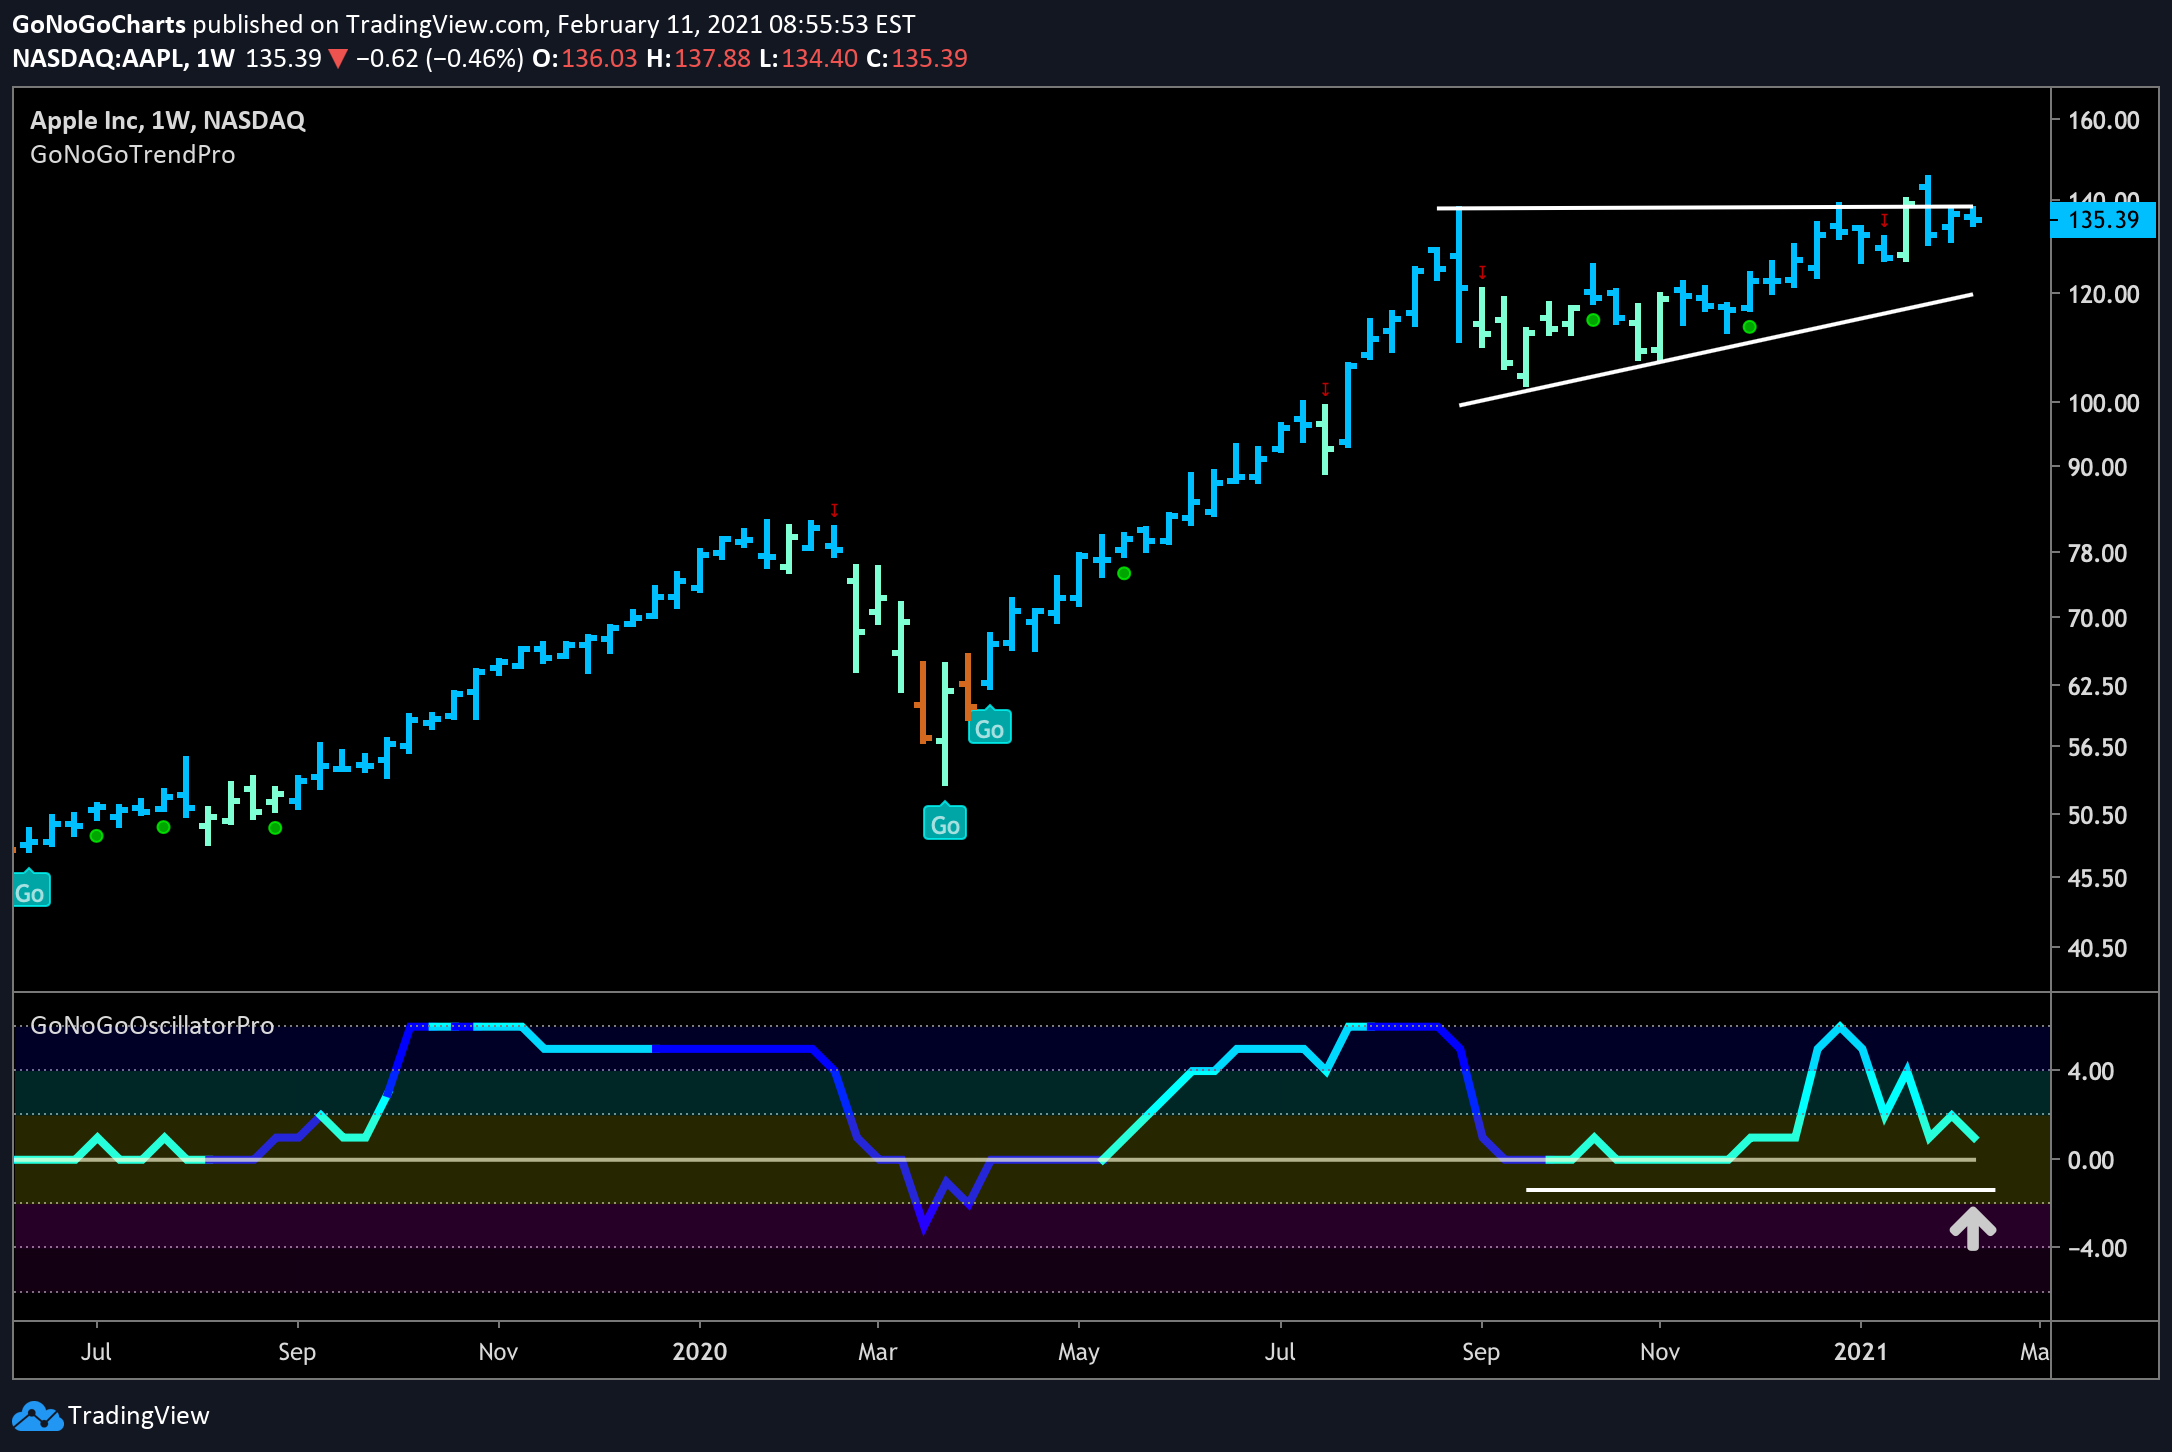Click the red marker above January 2021 bar
Viewport: 2172px width, 1452px height.
[x=1884, y=220]
